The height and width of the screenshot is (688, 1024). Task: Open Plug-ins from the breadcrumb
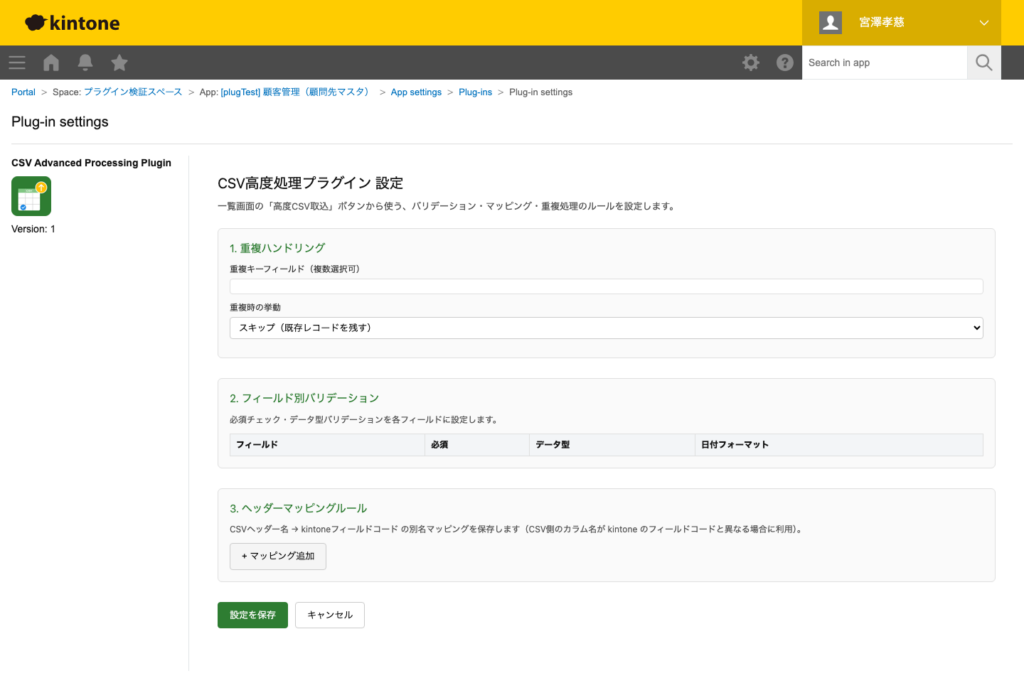pos(475,91)
